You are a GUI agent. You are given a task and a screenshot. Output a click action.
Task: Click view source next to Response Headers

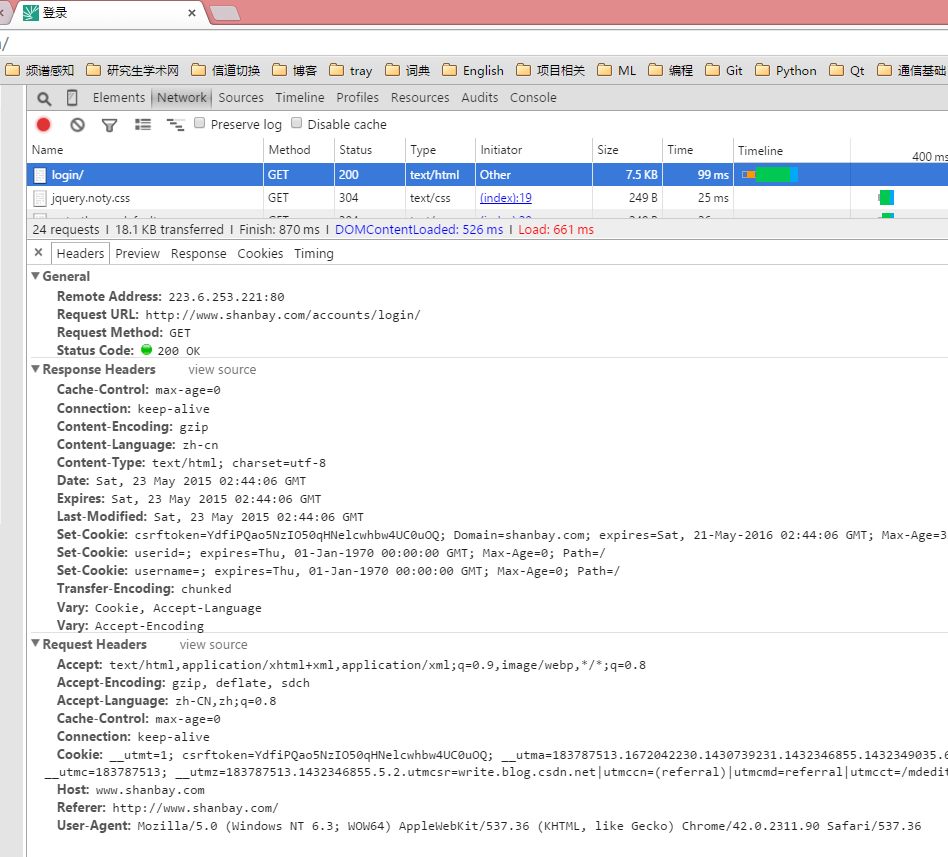click(222, 370)
